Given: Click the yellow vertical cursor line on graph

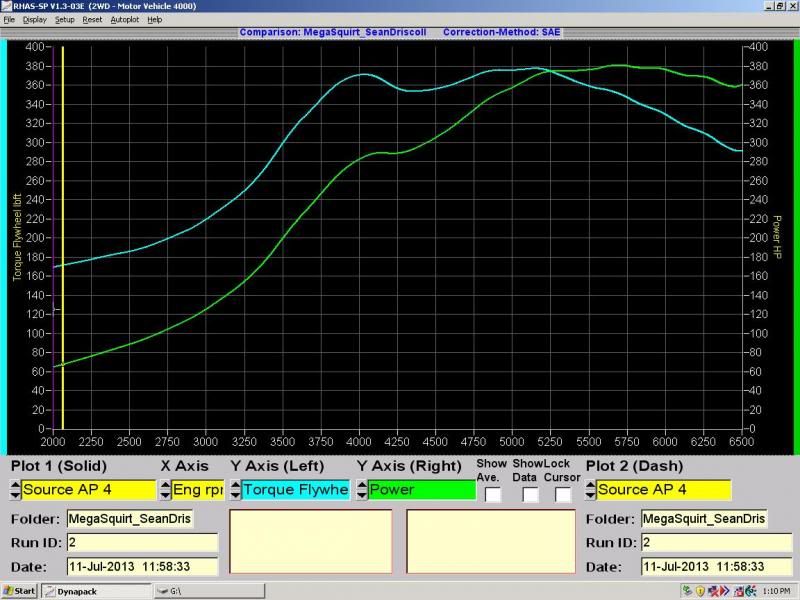Looking at the screenshot, I should coord(62,250).
